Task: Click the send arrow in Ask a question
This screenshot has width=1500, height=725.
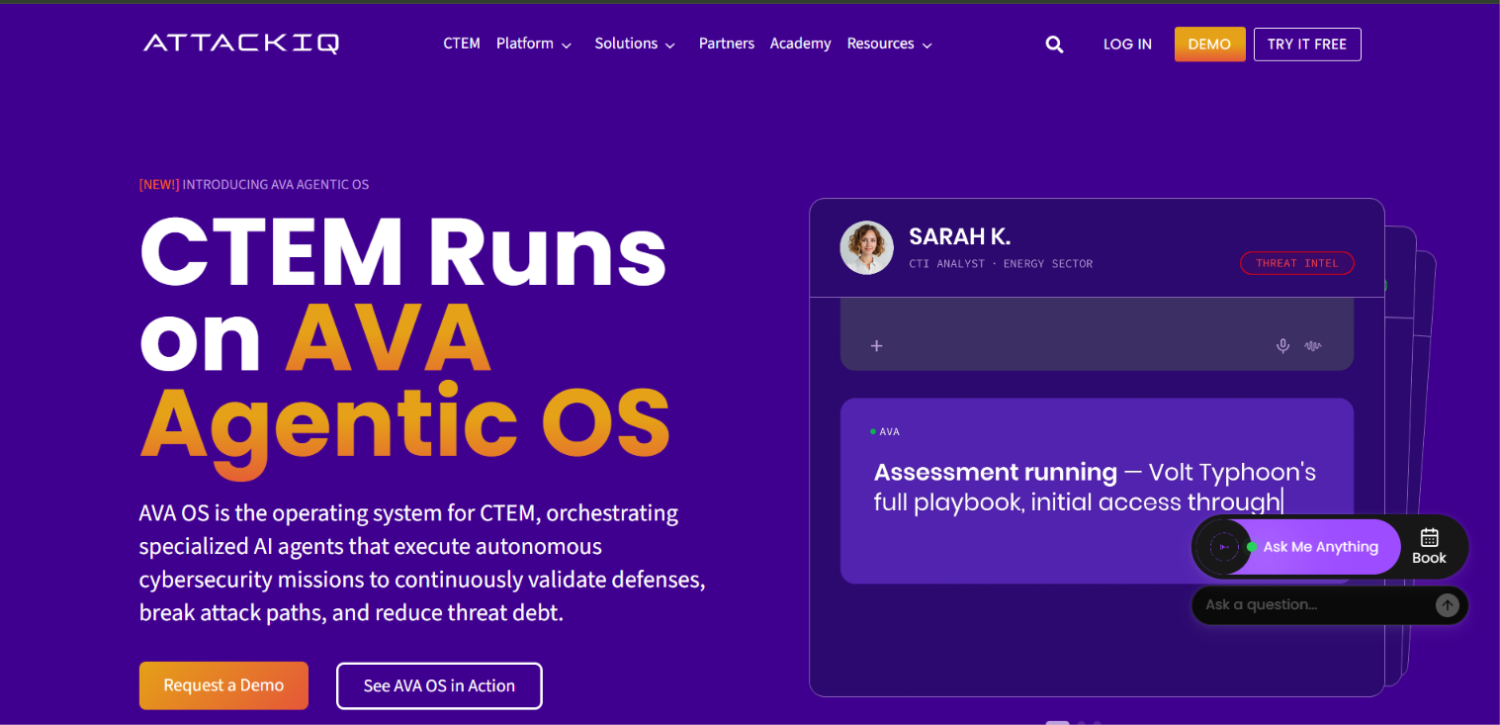Action: 1447,605
